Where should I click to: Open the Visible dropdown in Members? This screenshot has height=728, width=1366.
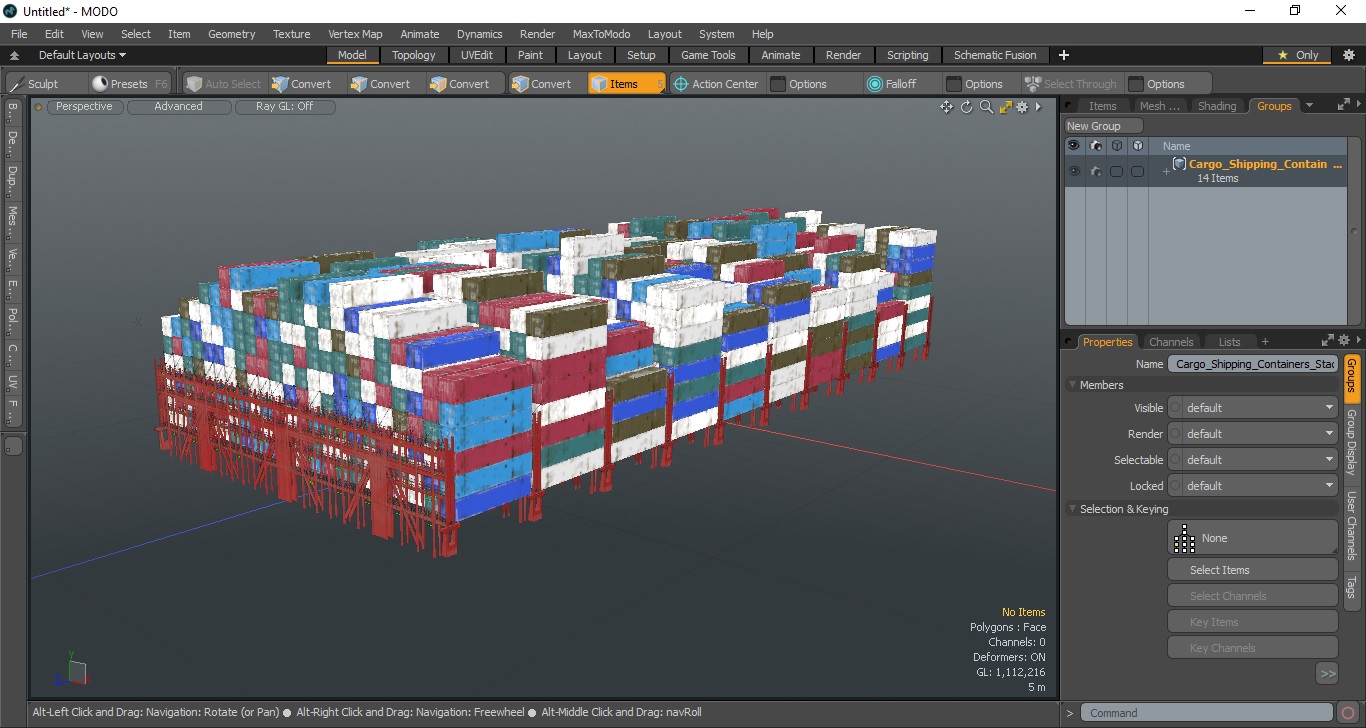pyautogui.click(x=1253, y=408)
